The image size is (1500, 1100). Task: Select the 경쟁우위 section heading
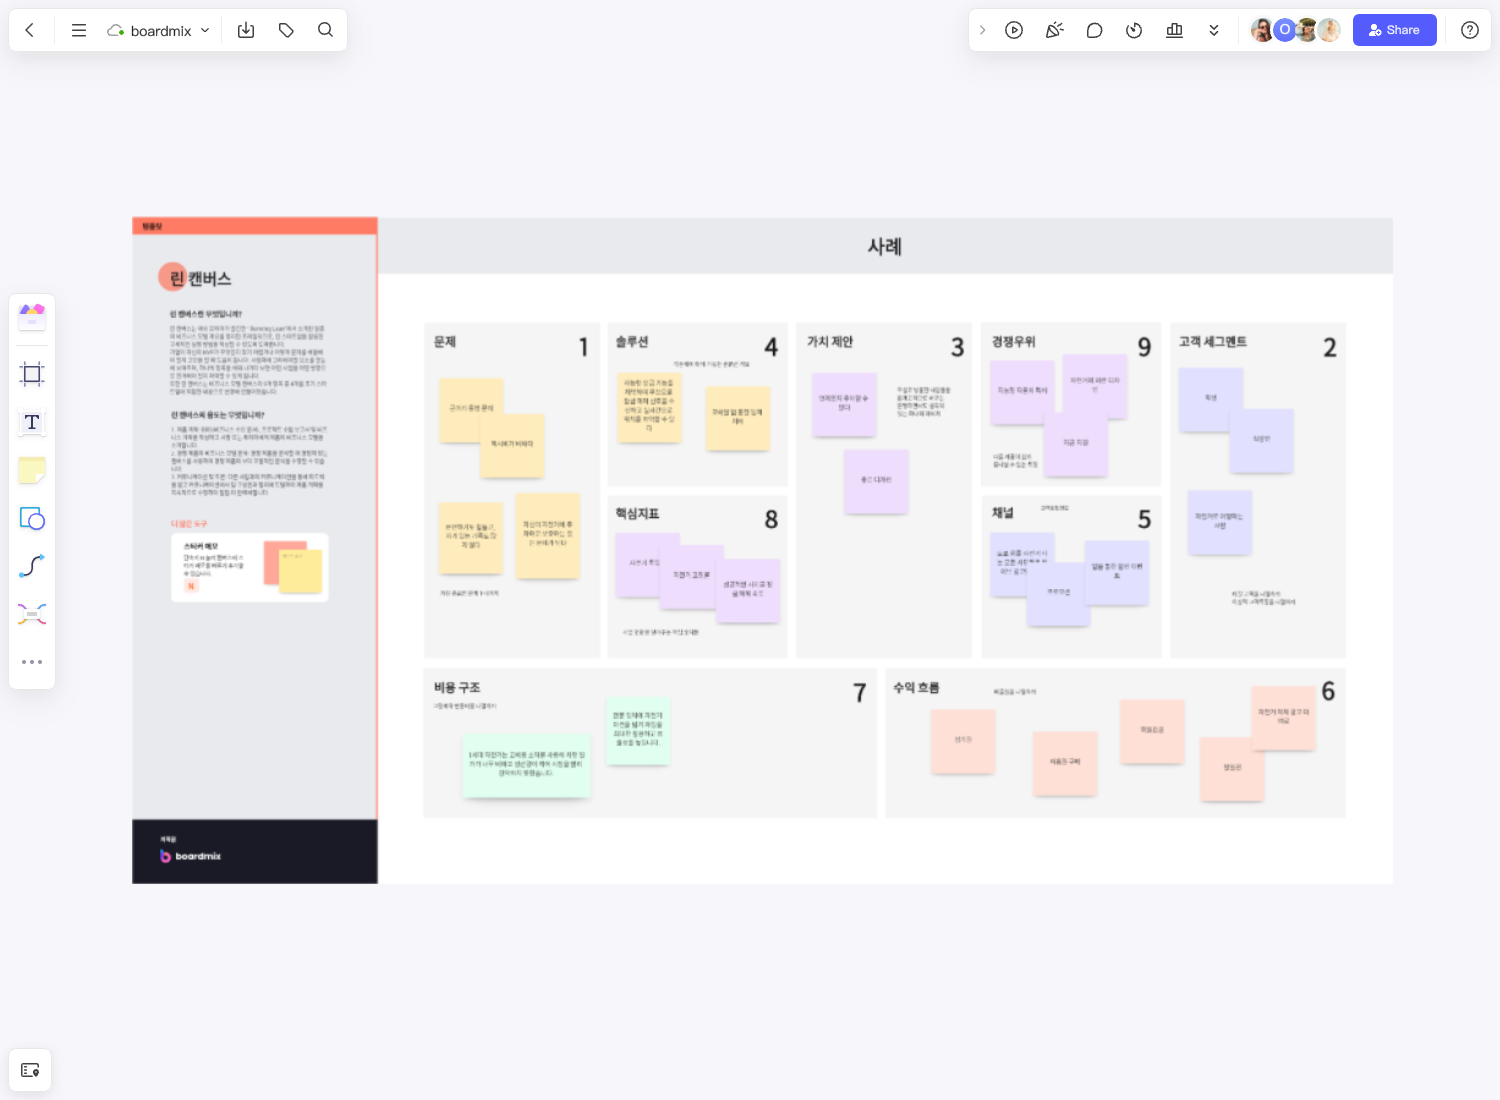[1013, 342]
